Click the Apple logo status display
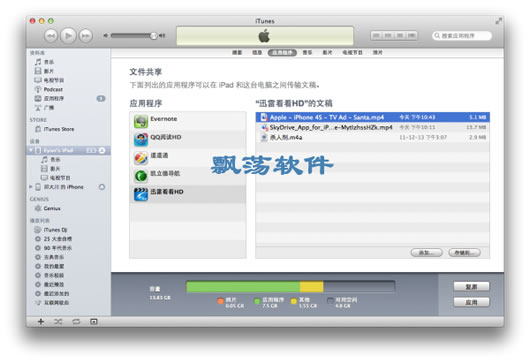The width and height of the screenshot is (530, 363). coord(265,35)
